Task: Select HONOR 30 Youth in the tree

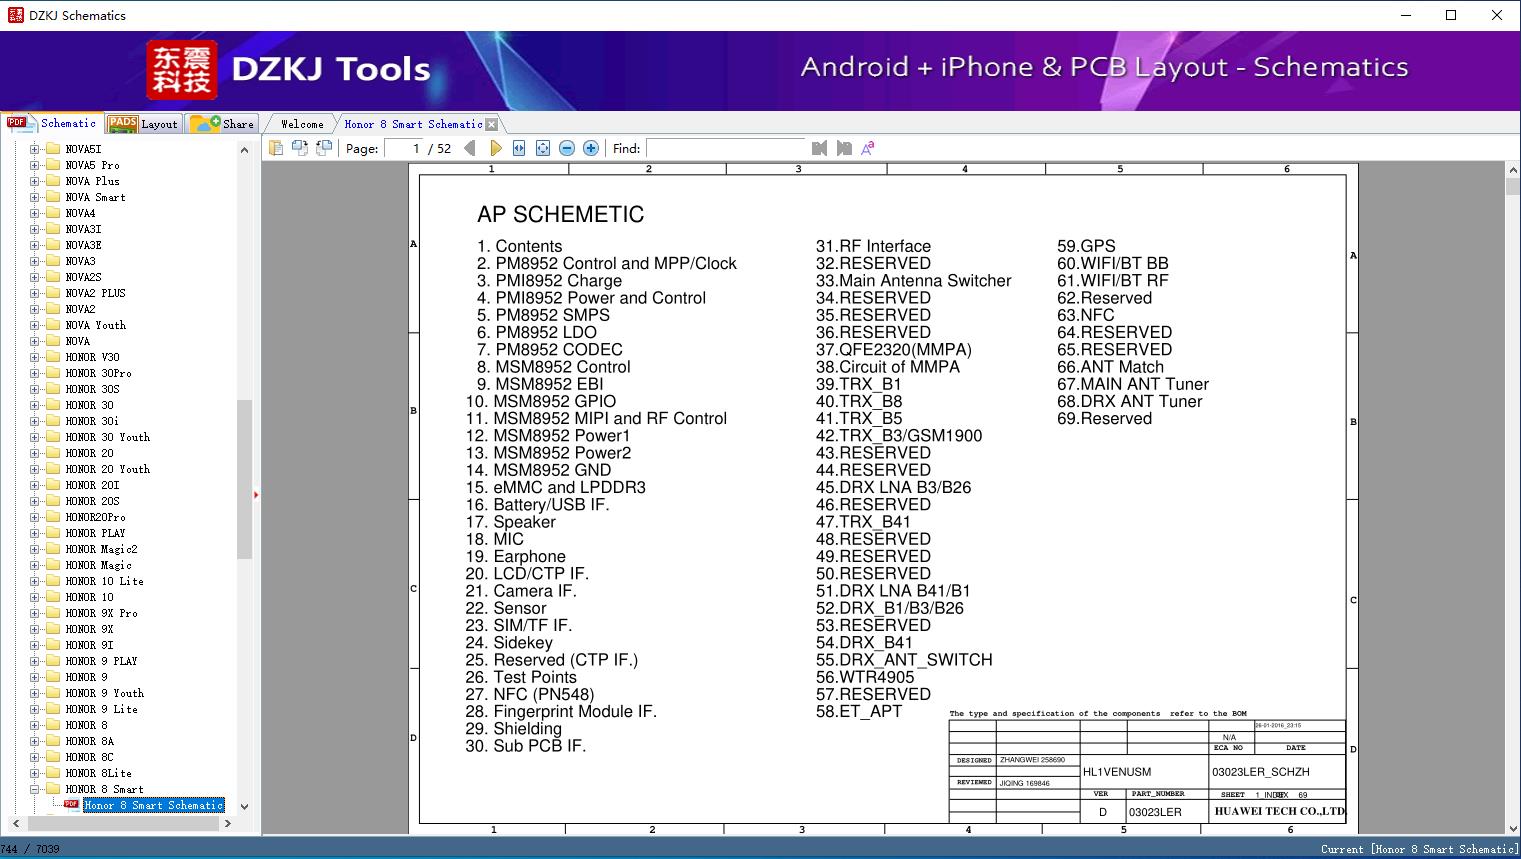Action: 108,437
